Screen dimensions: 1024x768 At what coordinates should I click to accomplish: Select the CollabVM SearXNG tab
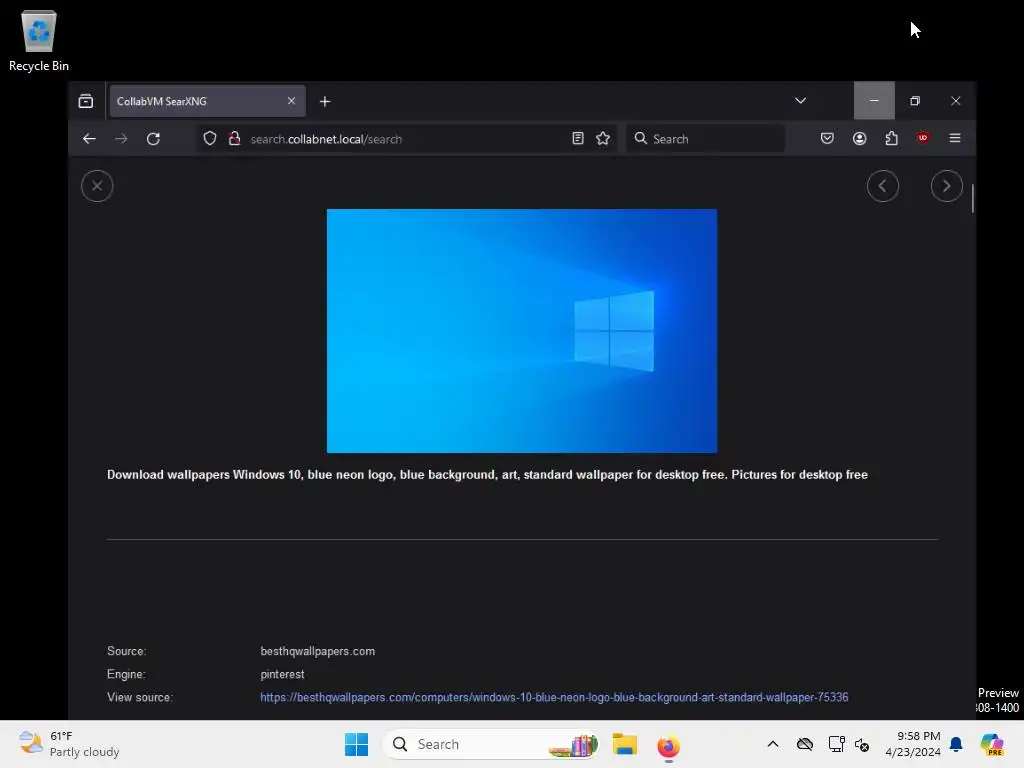tap(207, 101)
